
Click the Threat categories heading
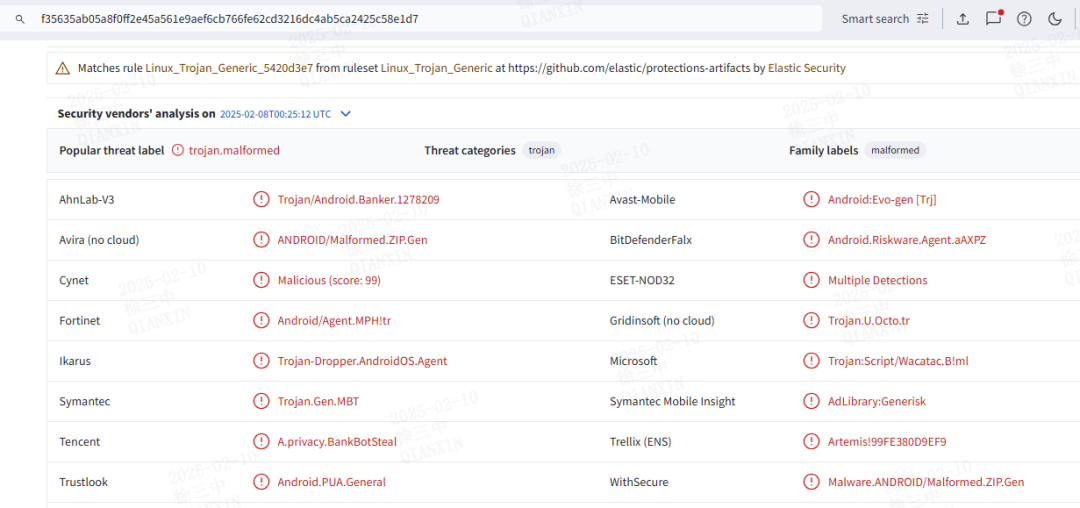coord(470,150)
